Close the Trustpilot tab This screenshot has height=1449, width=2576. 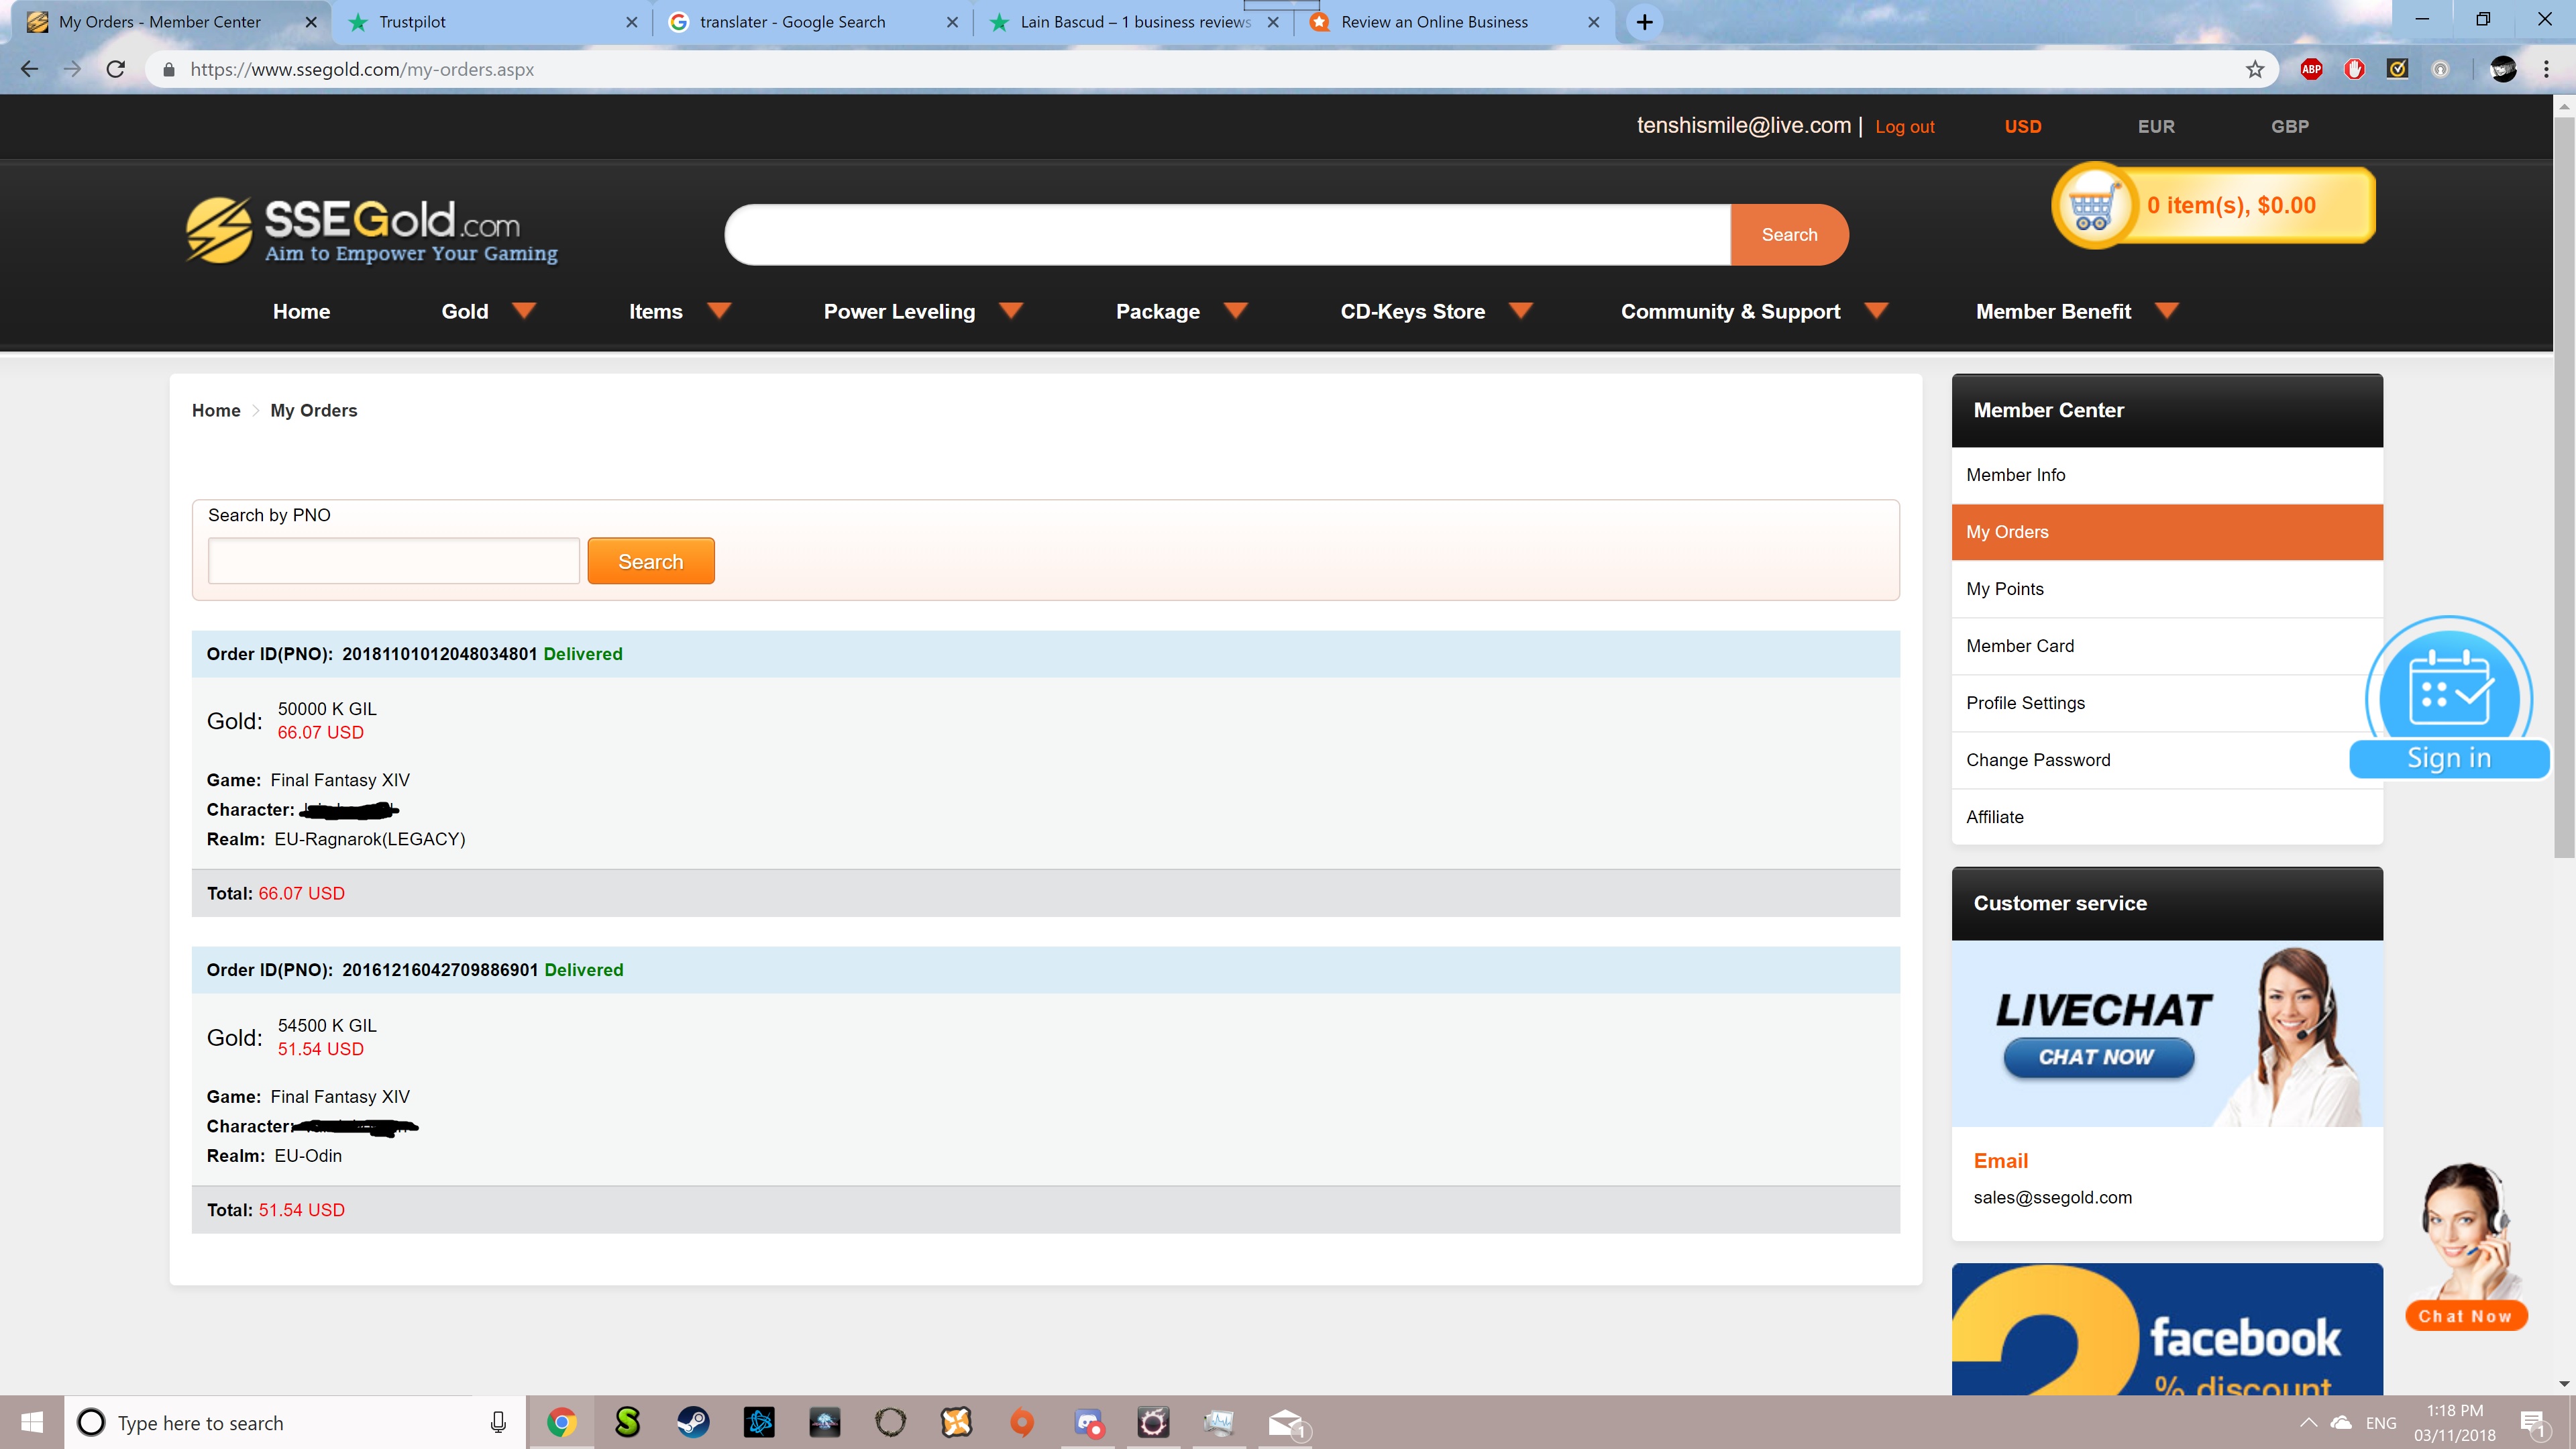pos(631,22)
